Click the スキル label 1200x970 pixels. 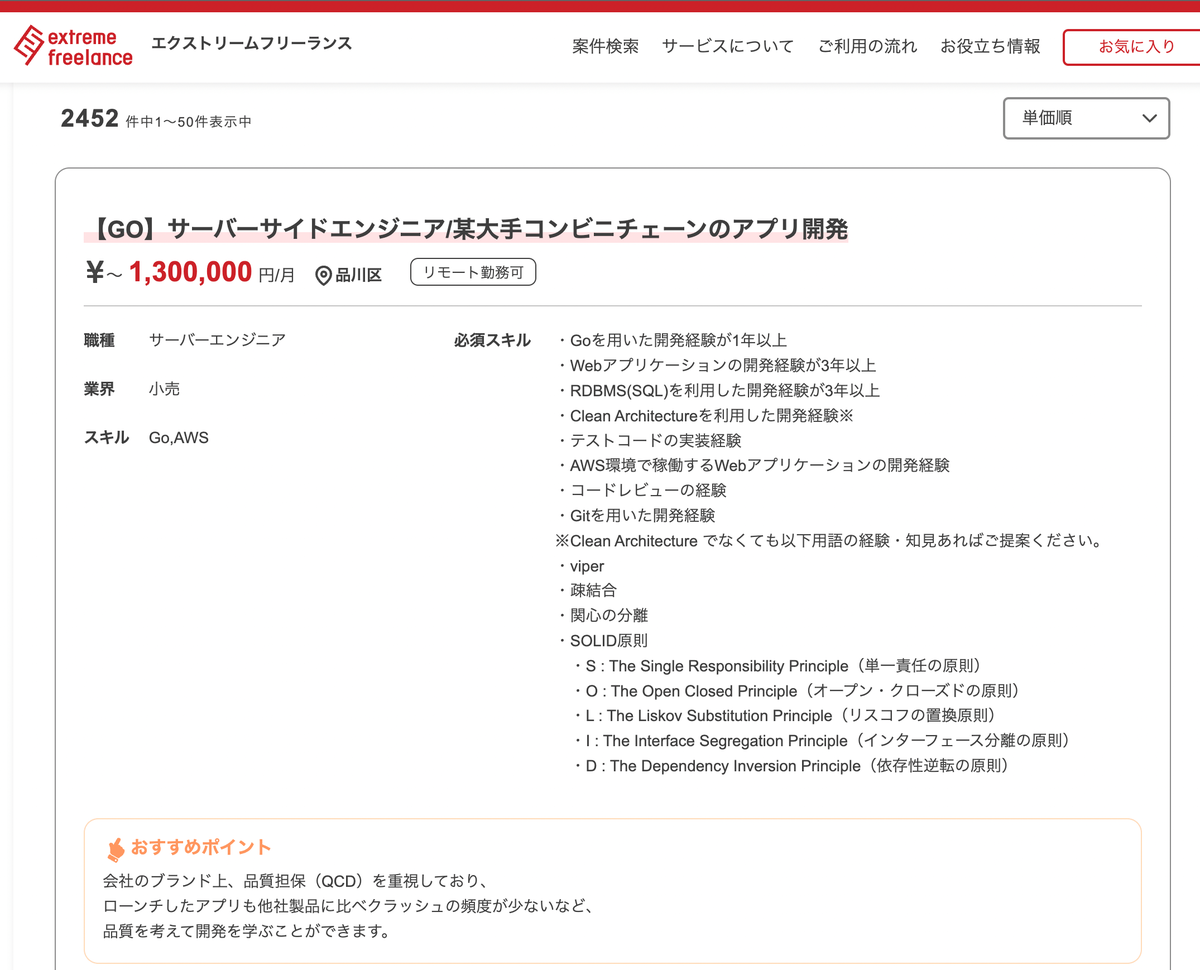pos(106,437)
